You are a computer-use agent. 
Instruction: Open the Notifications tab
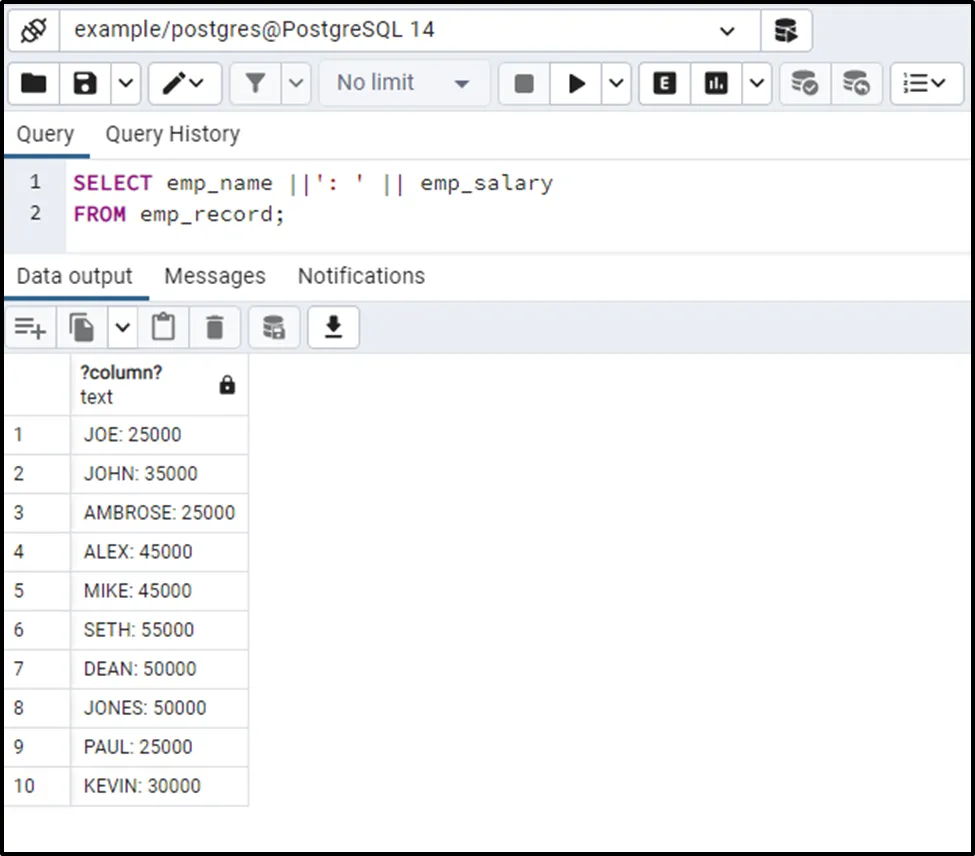coord(361,276)
